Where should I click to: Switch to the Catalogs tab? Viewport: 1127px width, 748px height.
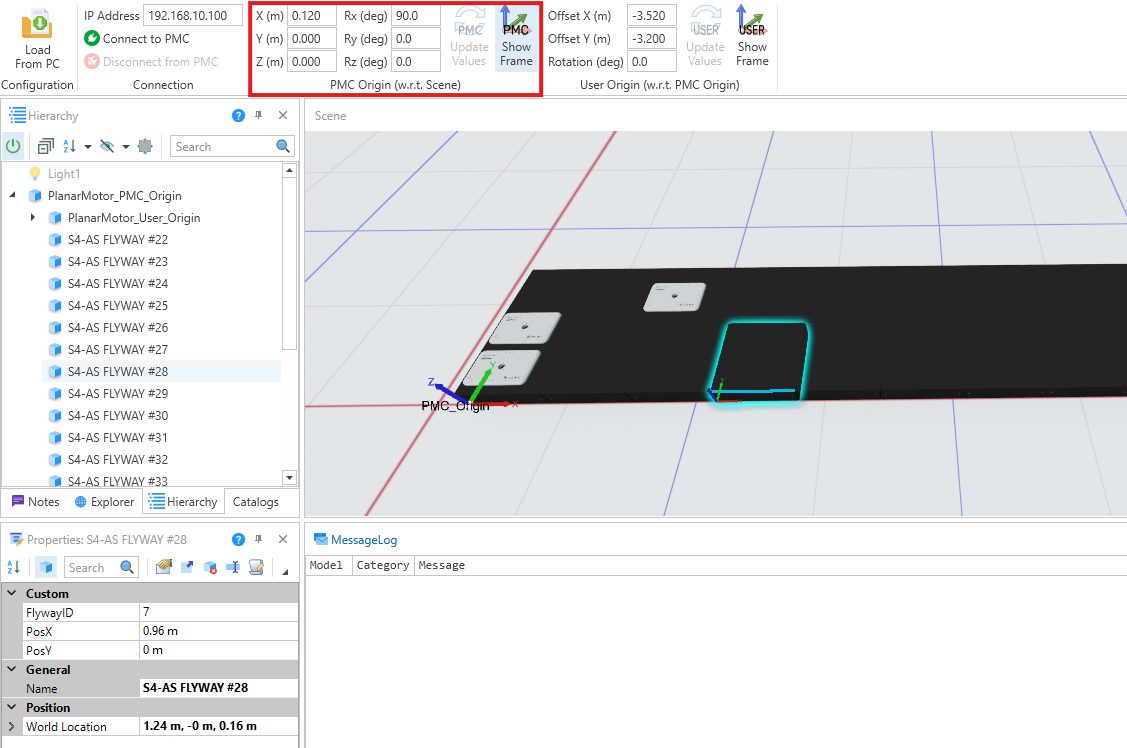point(255,502)
